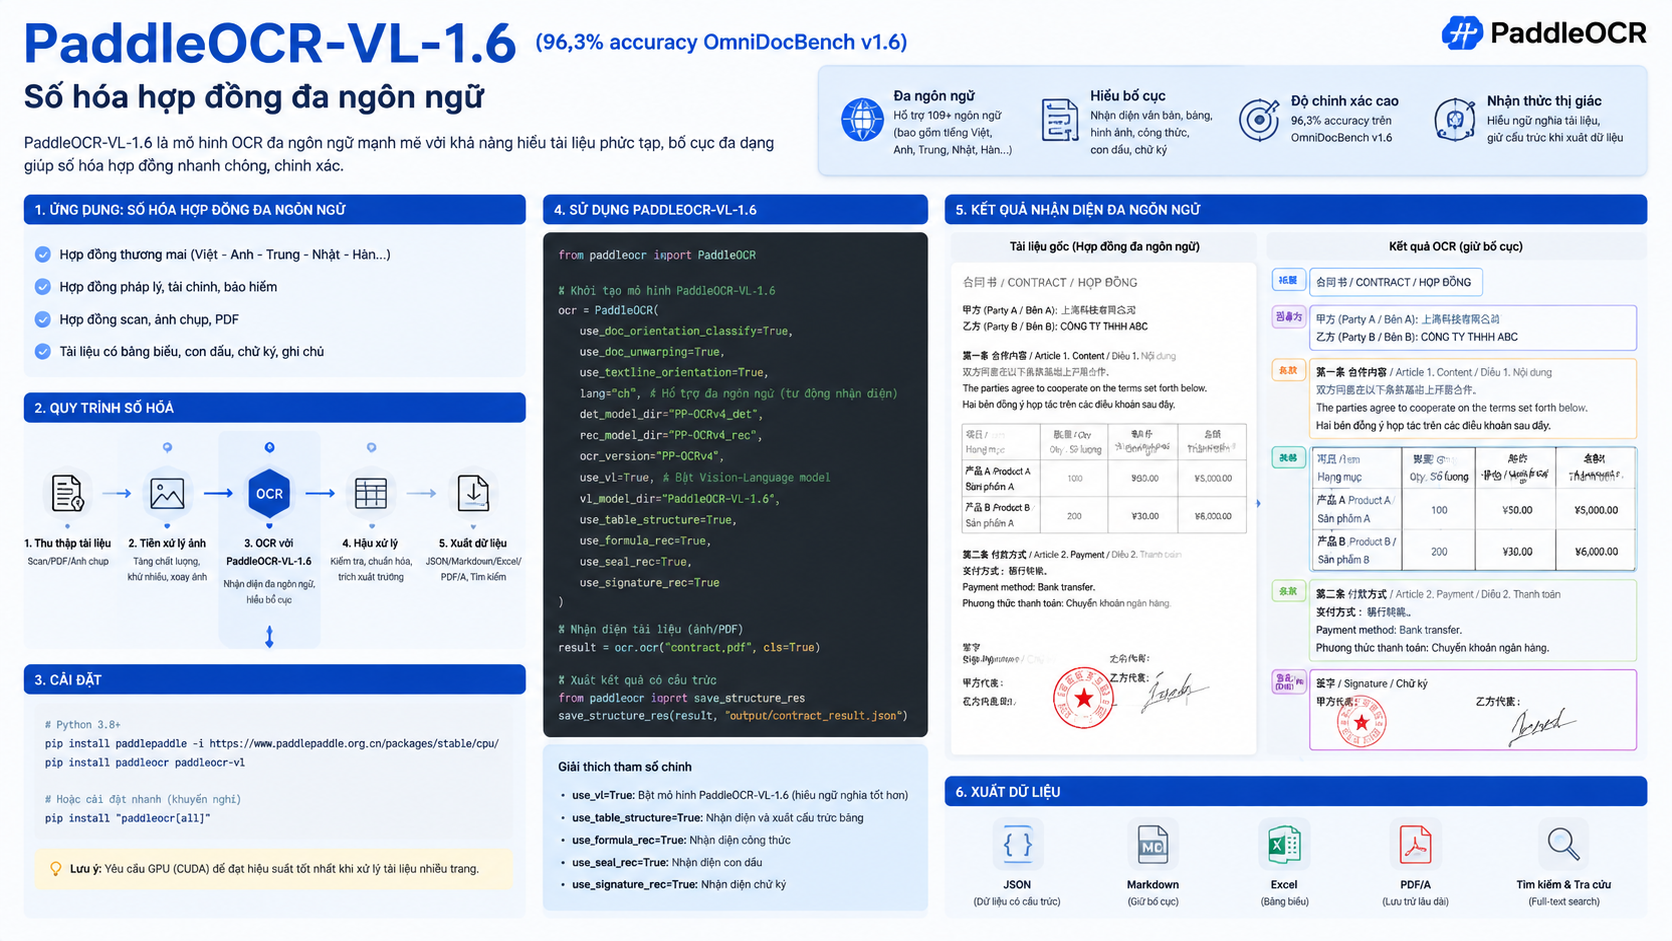Click the section header 5. KẾT QUẢ NHẬN DIỆN ĐA NGÔN NGỮ

pyautogui.click(x=1295, y=210)
